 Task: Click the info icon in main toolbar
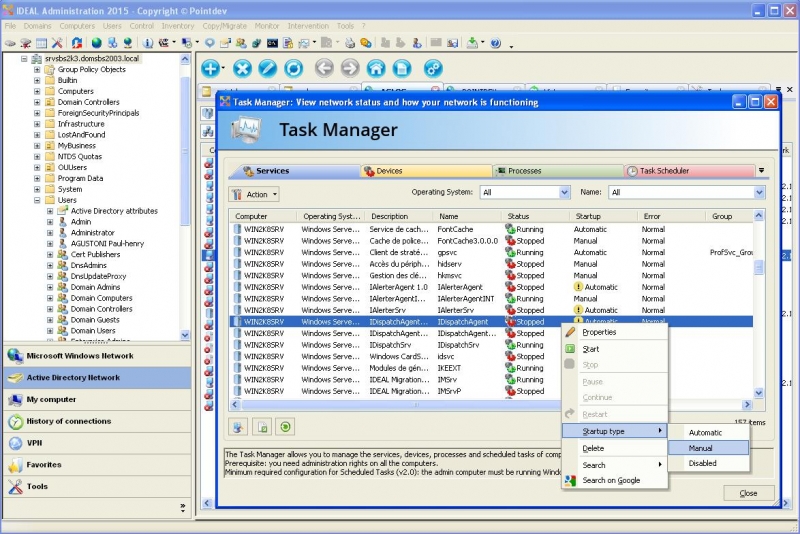pyautogui.click(x=148, y=43)
